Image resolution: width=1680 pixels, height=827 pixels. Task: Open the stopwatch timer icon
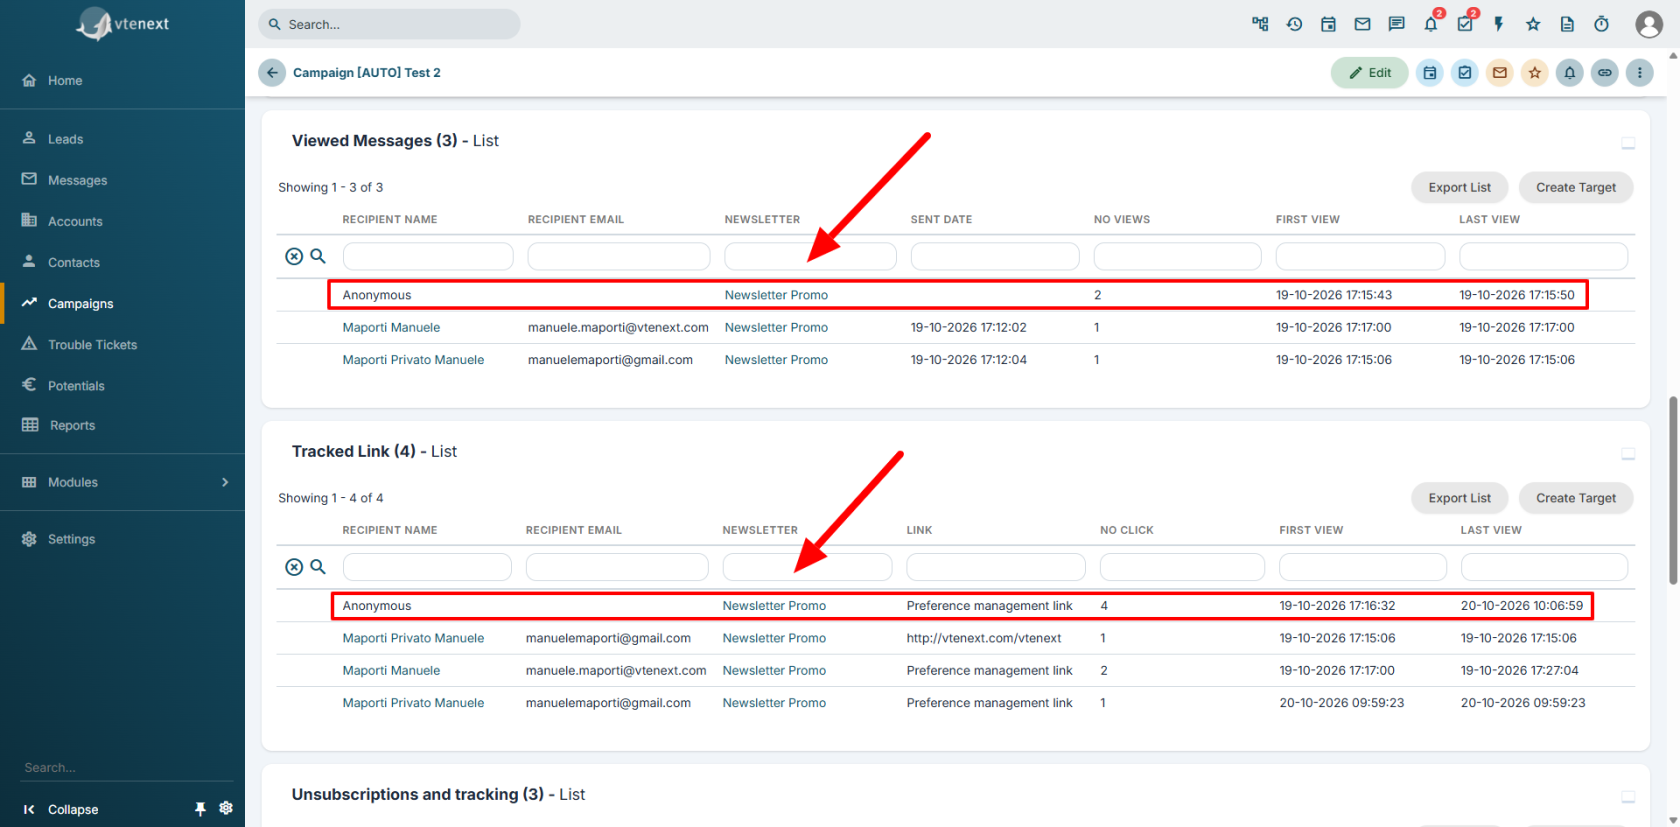click(x=1601, y=24)
